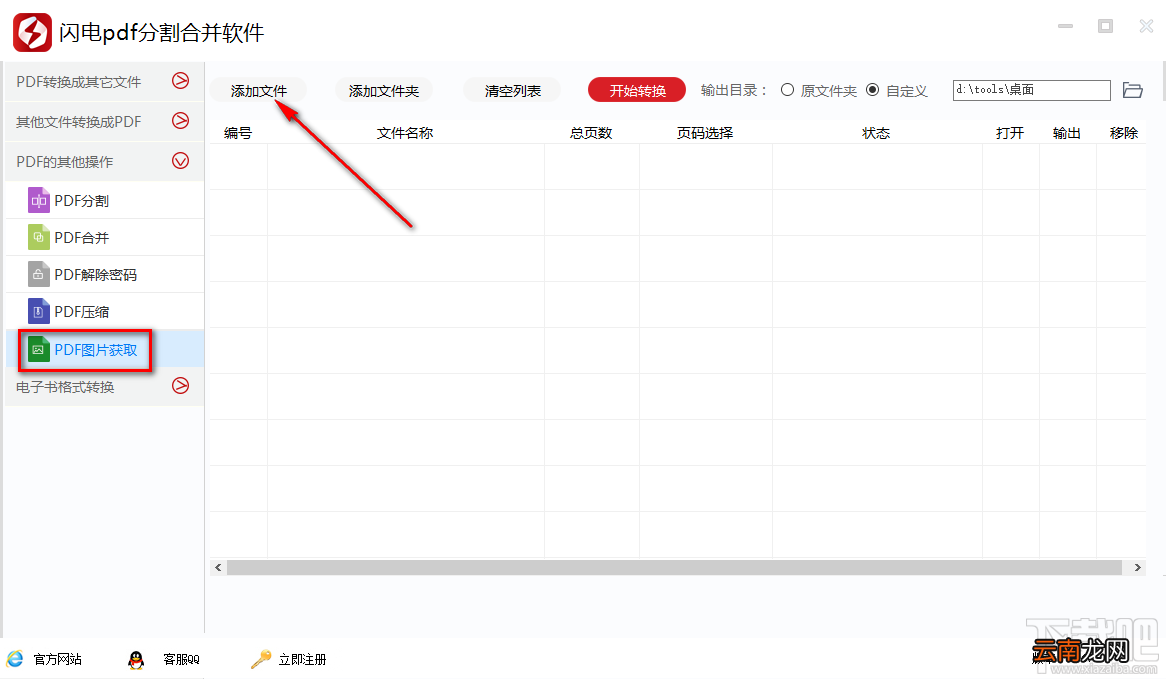
Task: Minimize the application window
Action: coord(1066,26)
